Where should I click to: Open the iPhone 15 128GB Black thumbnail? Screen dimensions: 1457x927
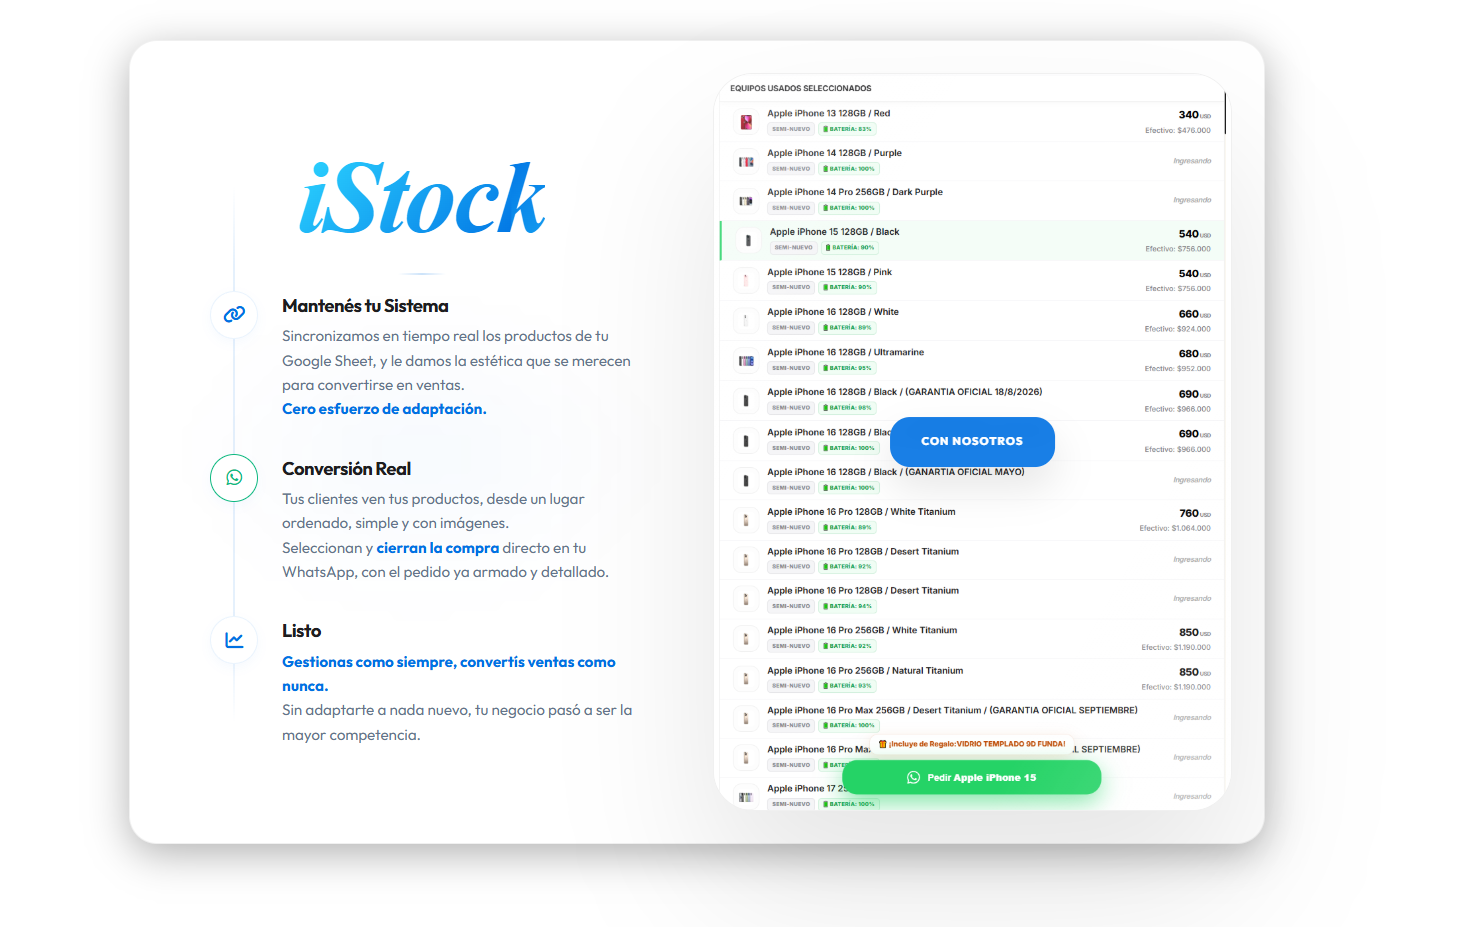pos(748,241)
